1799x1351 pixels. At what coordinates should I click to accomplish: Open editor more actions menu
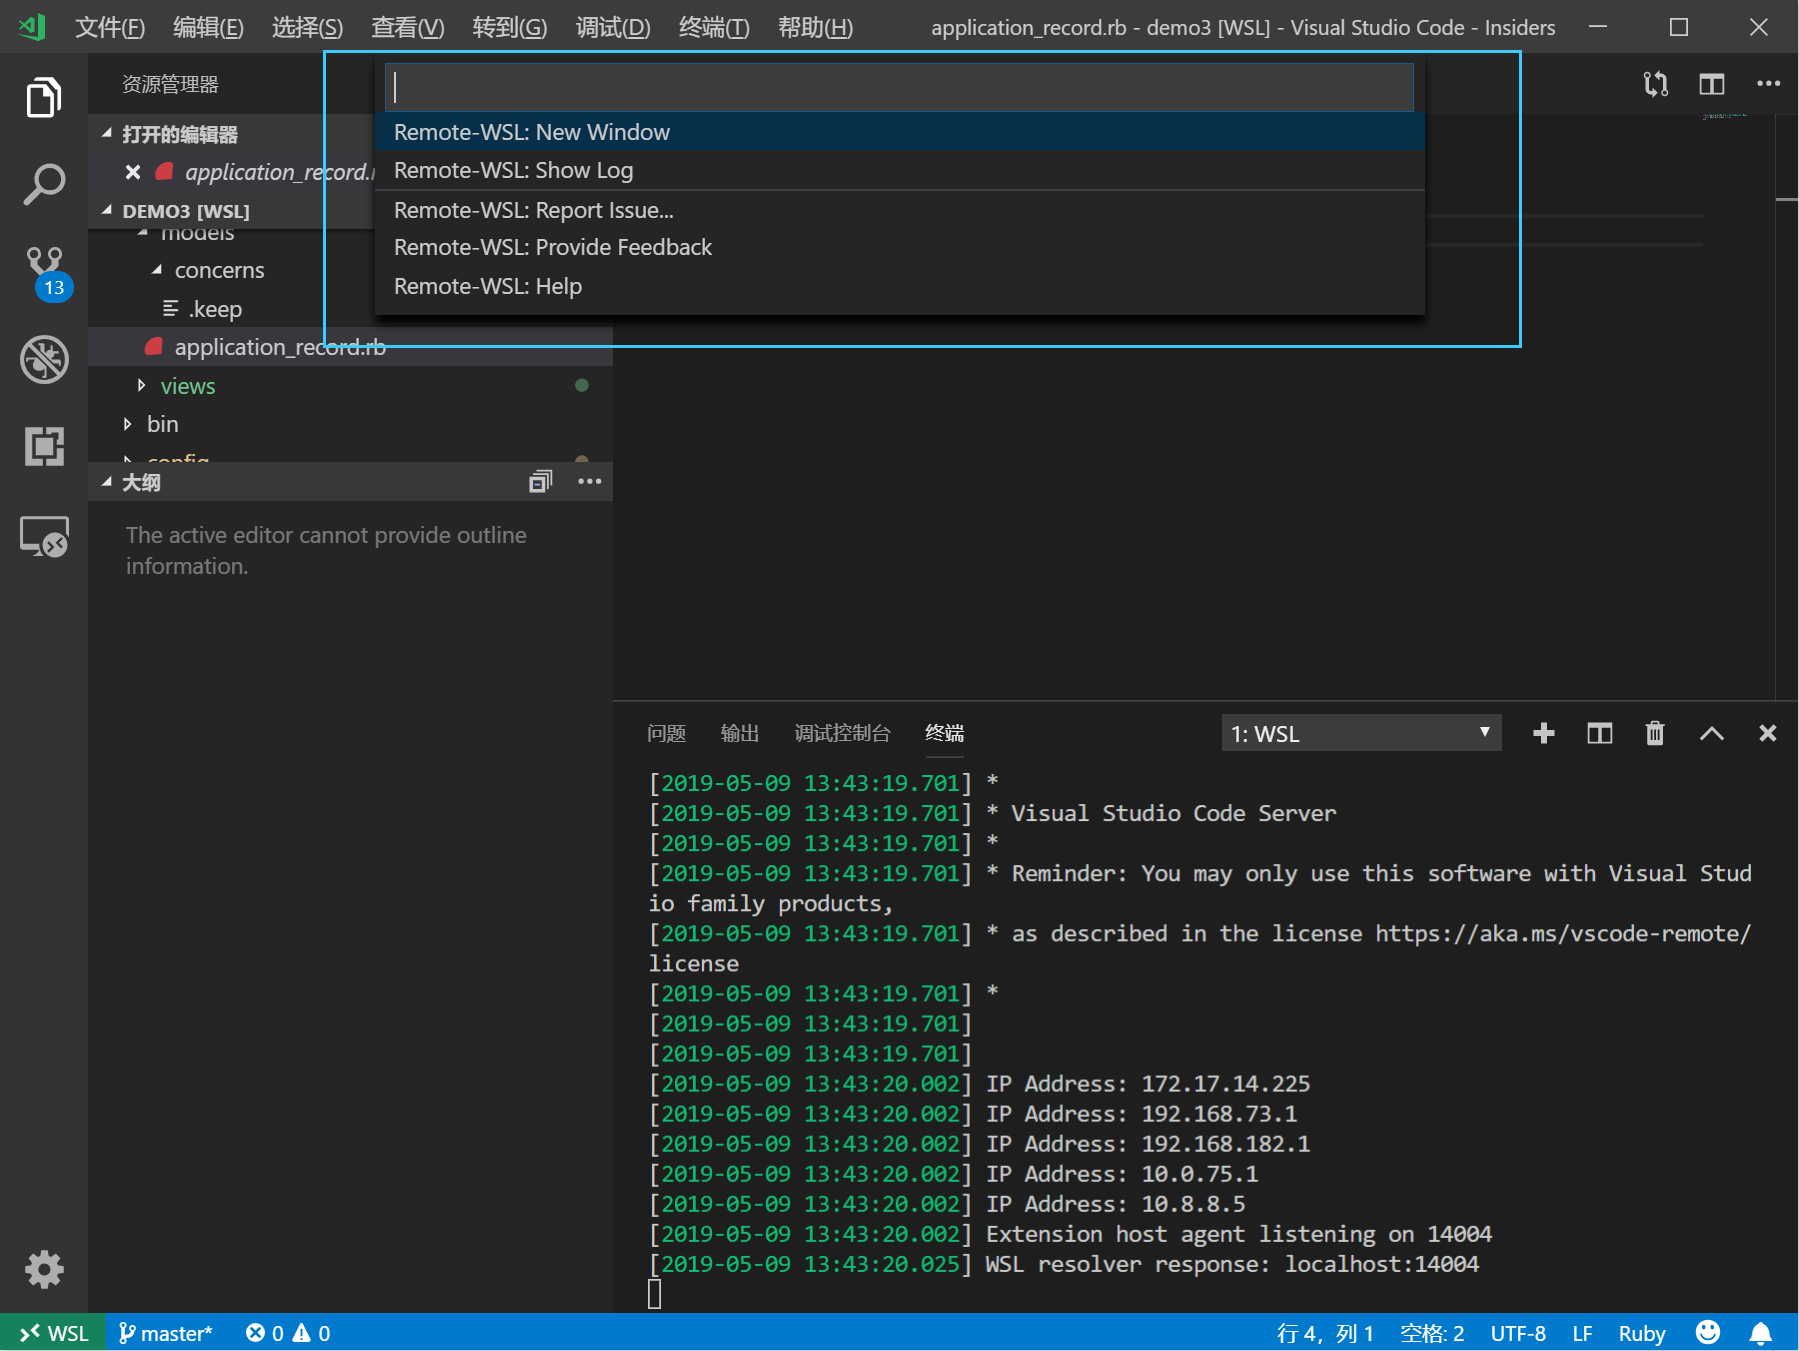tap(1768, 84)
